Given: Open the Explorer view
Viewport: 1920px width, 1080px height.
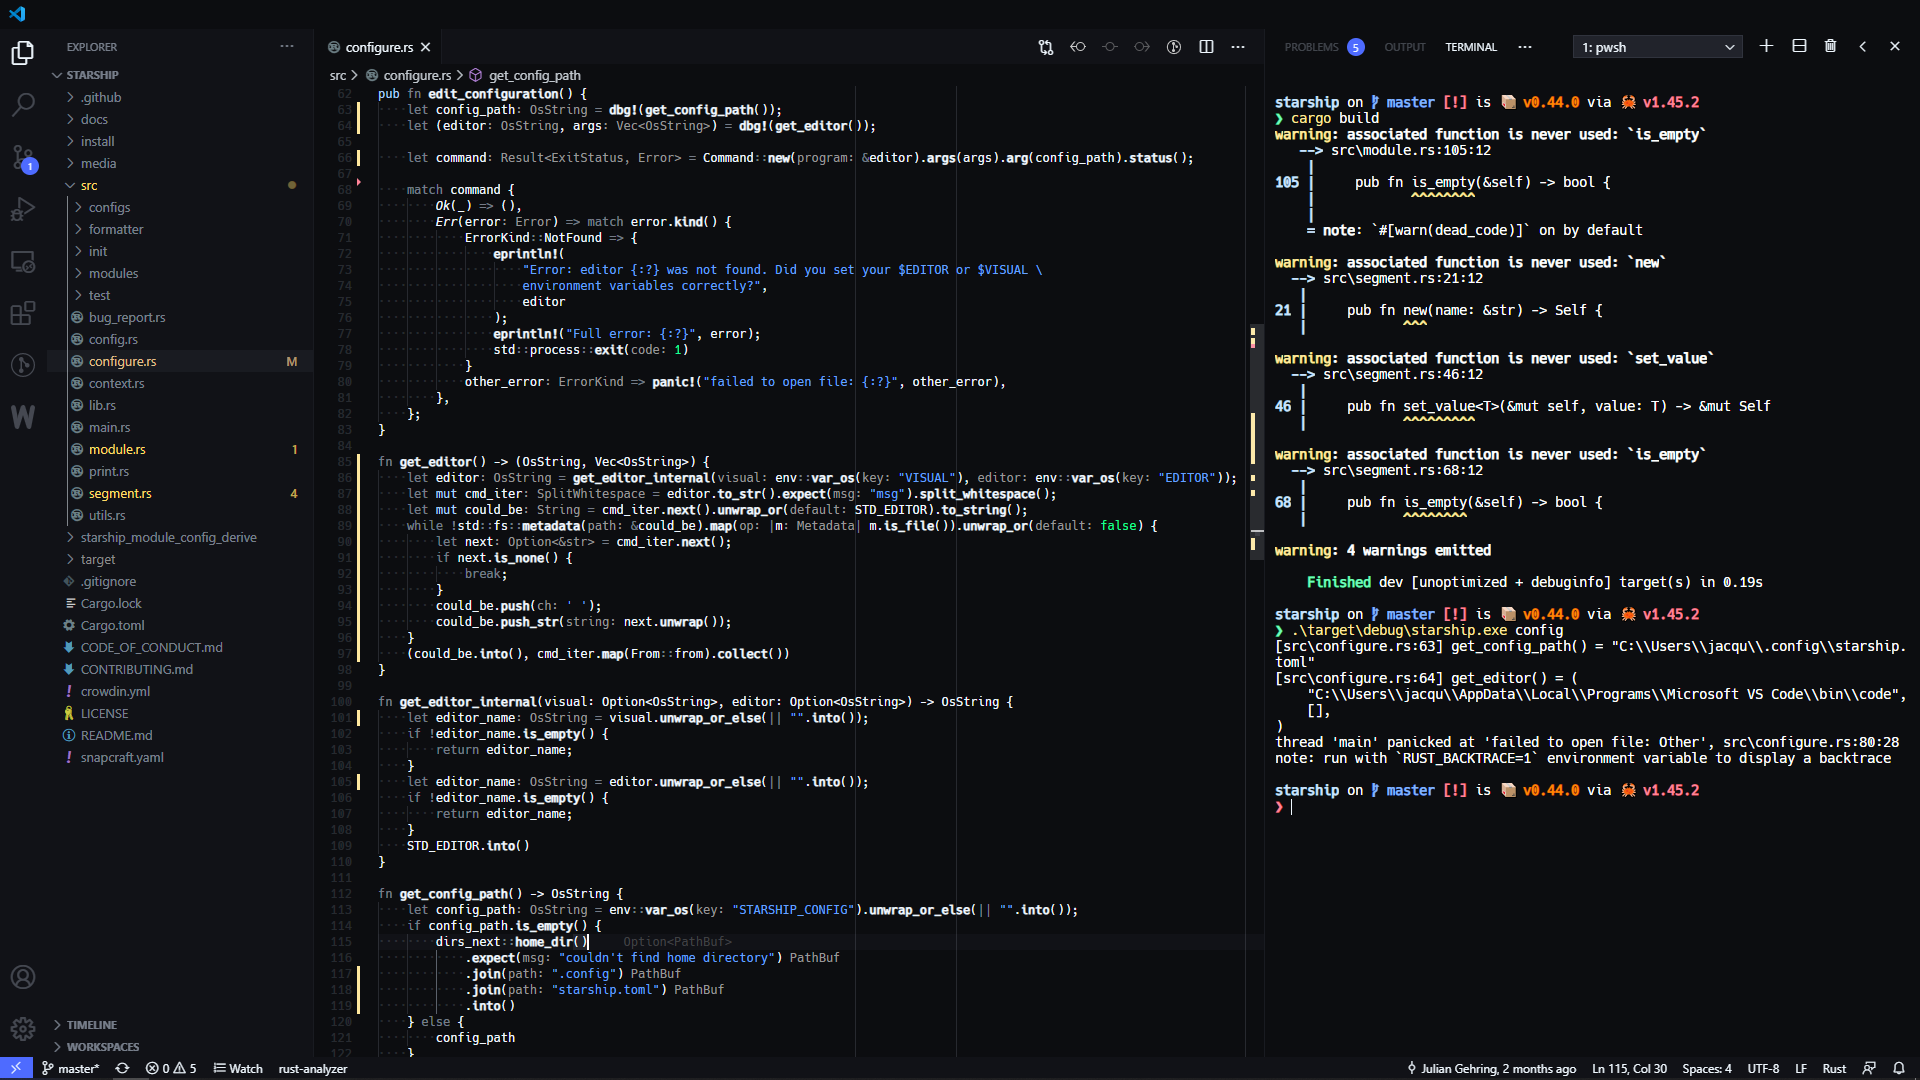Looking at the screenshot, I should (x=22, y=53).
